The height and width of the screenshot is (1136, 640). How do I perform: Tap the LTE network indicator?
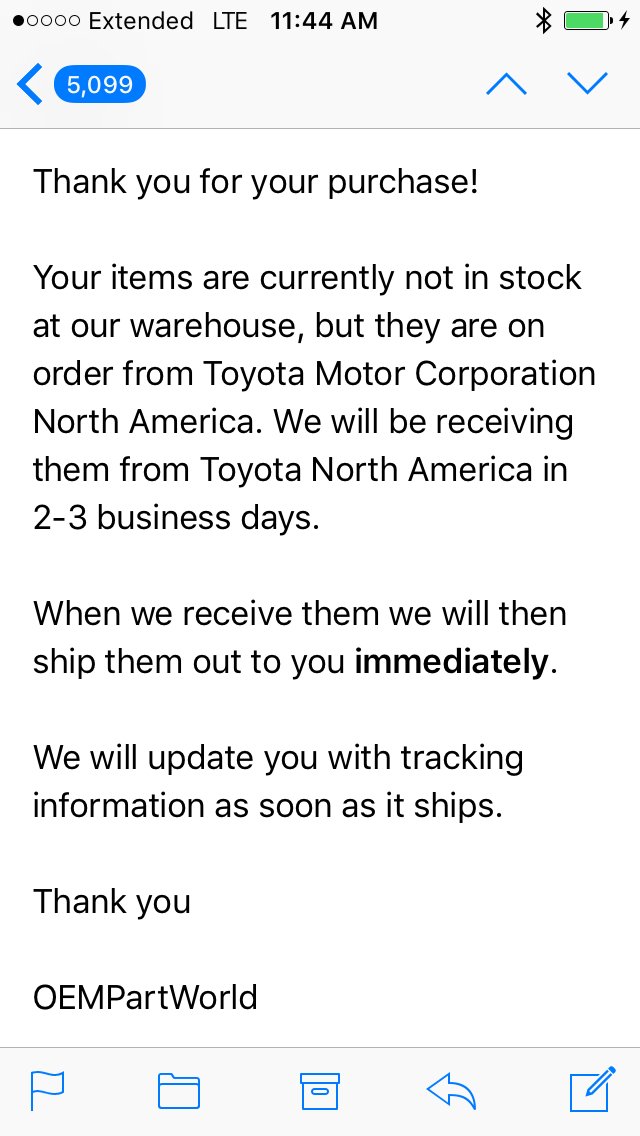pos(230,21)
